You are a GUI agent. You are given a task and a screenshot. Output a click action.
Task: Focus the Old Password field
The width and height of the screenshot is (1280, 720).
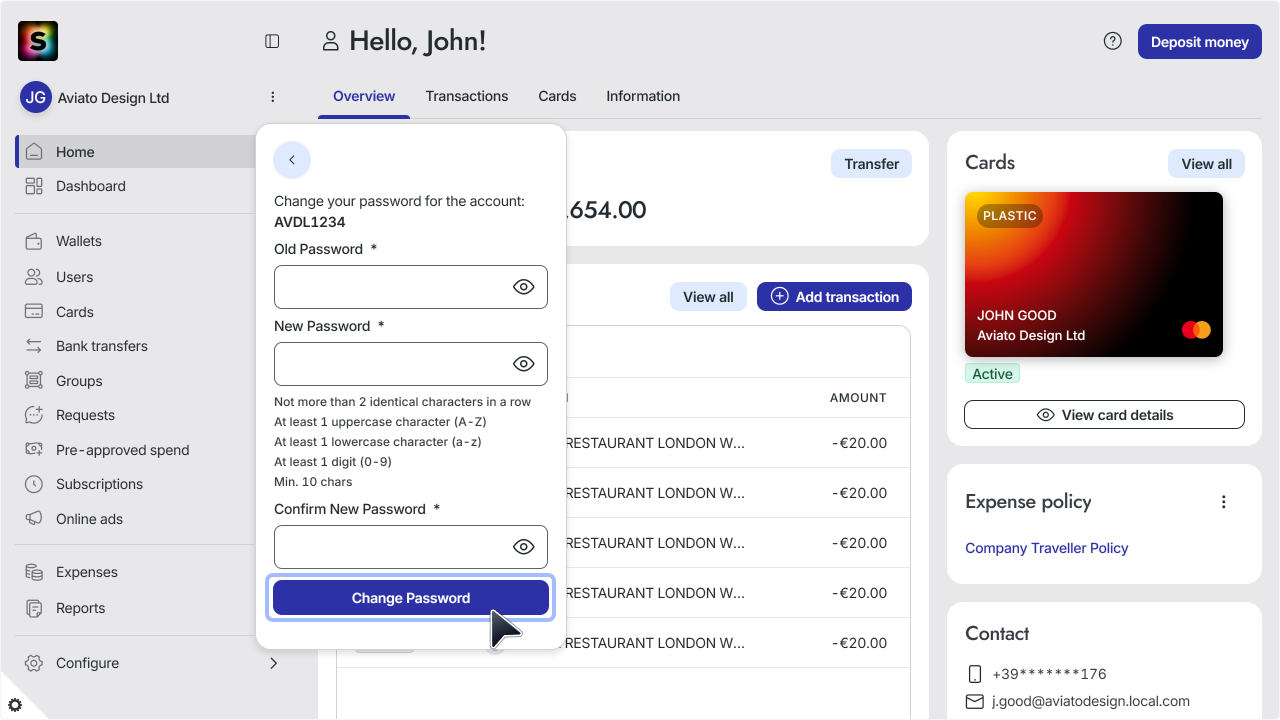coord(411,287)
